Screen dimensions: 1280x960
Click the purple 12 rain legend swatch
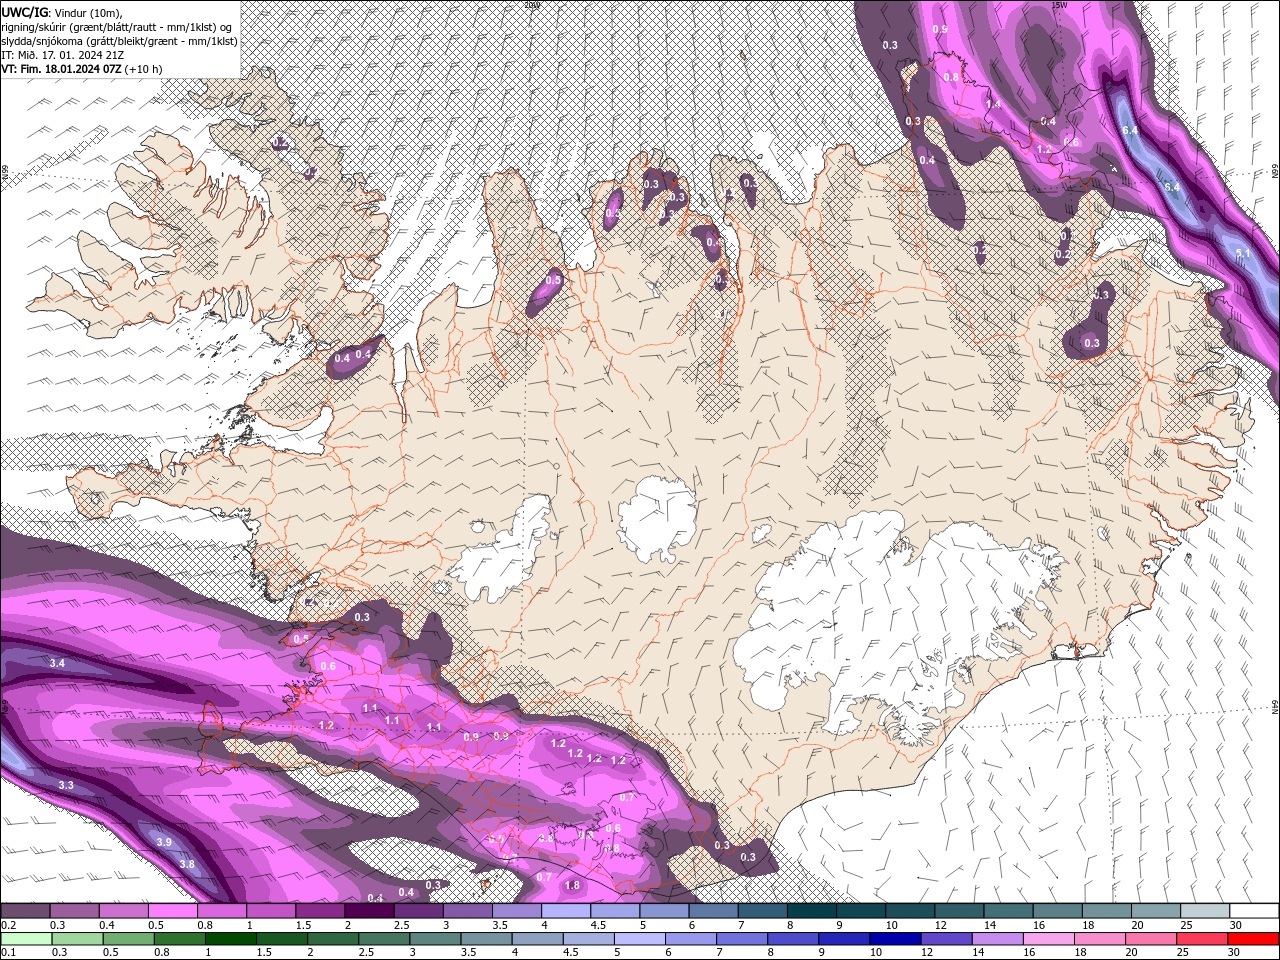coord(945,939)
